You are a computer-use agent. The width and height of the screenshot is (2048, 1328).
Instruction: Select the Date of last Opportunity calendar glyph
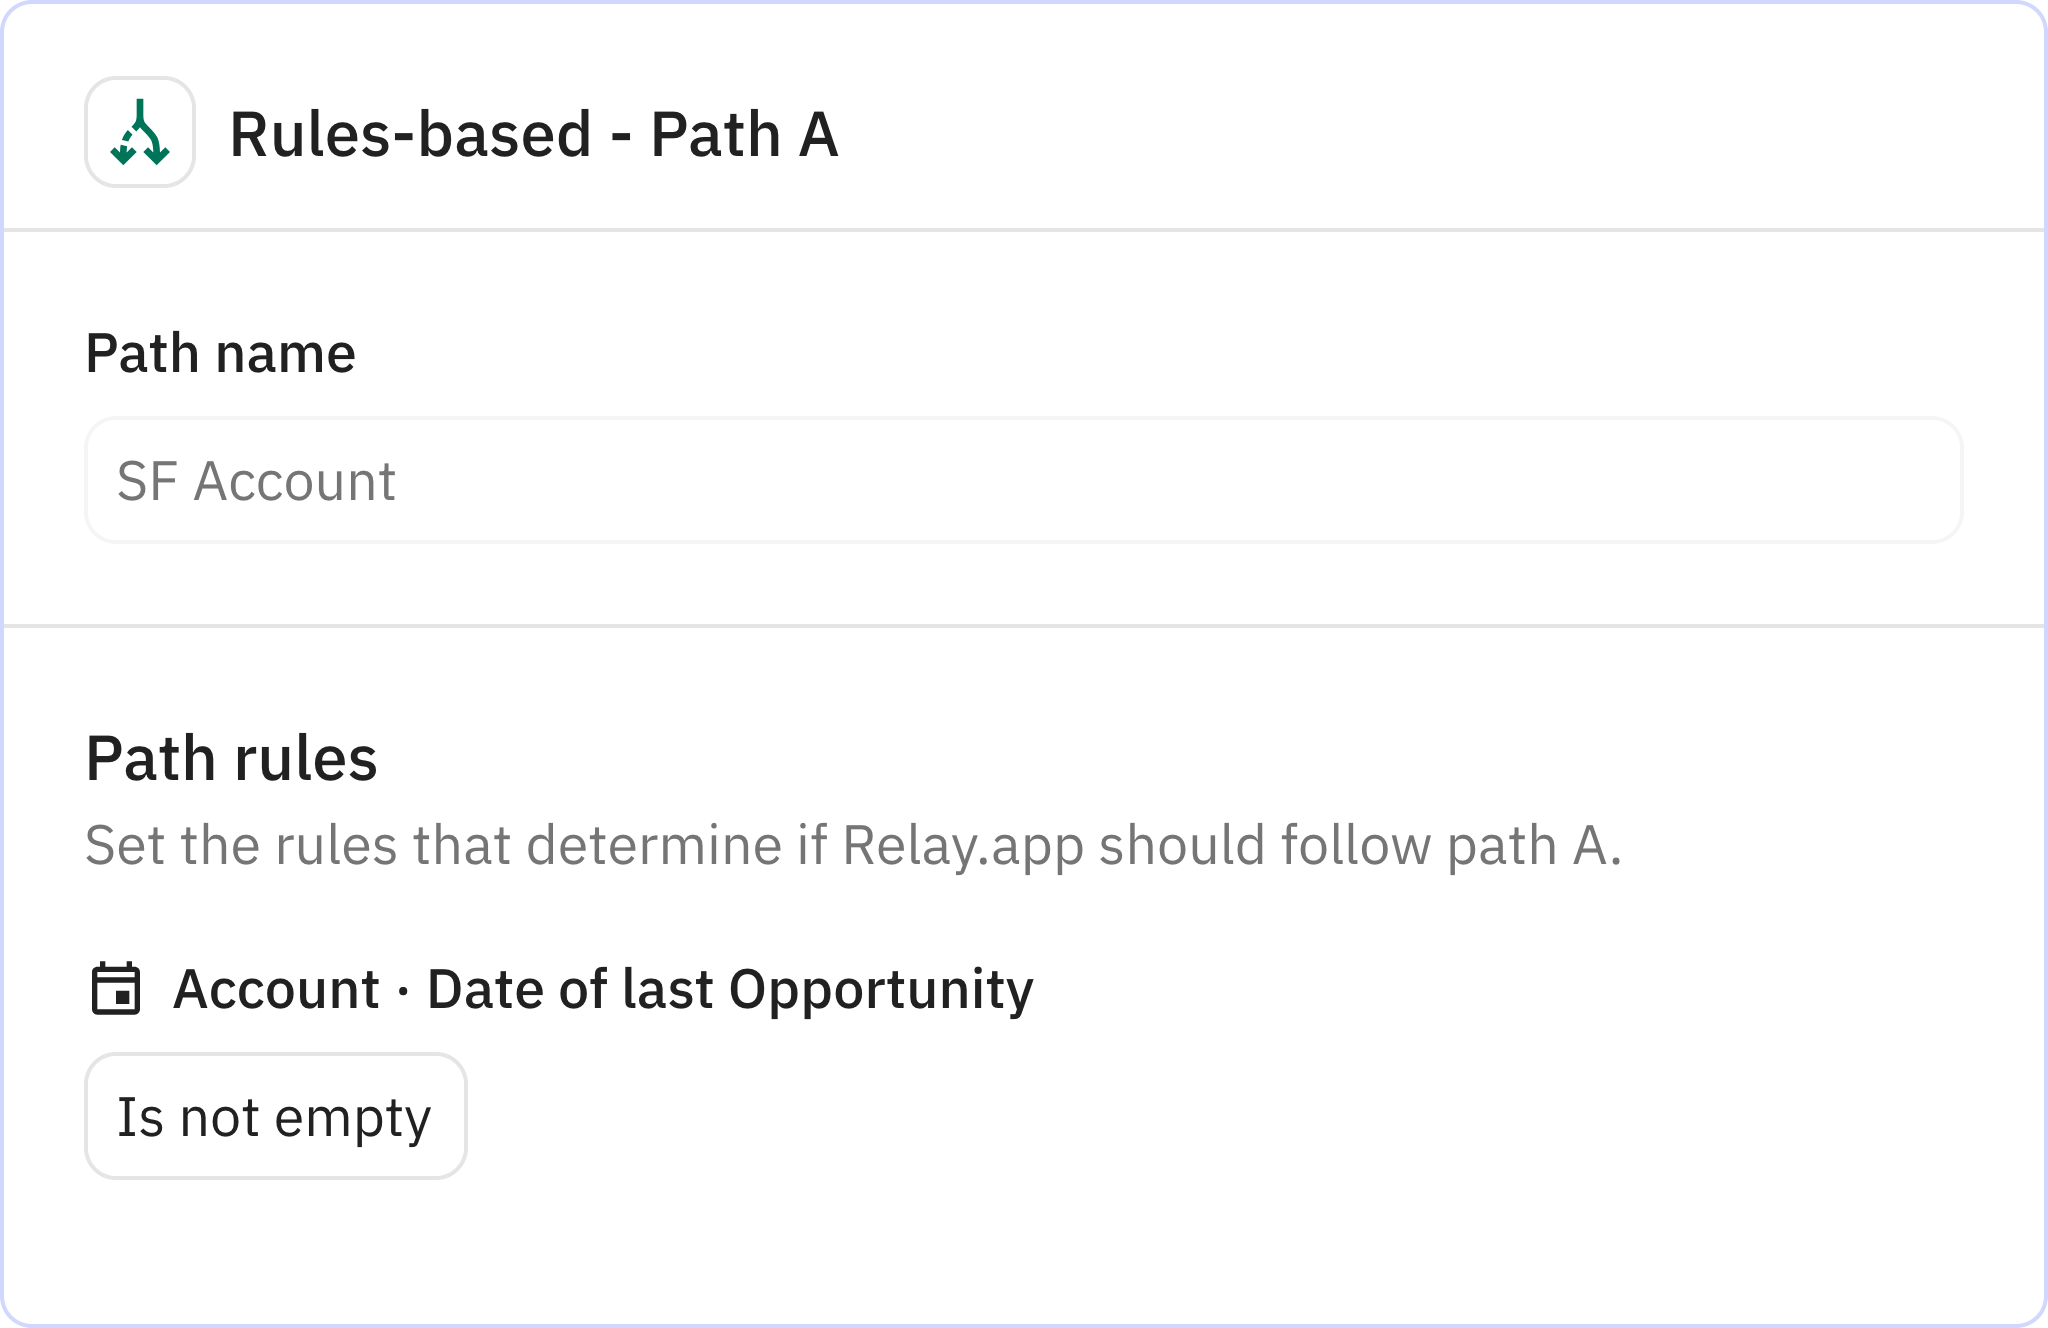tap(117, 989)
